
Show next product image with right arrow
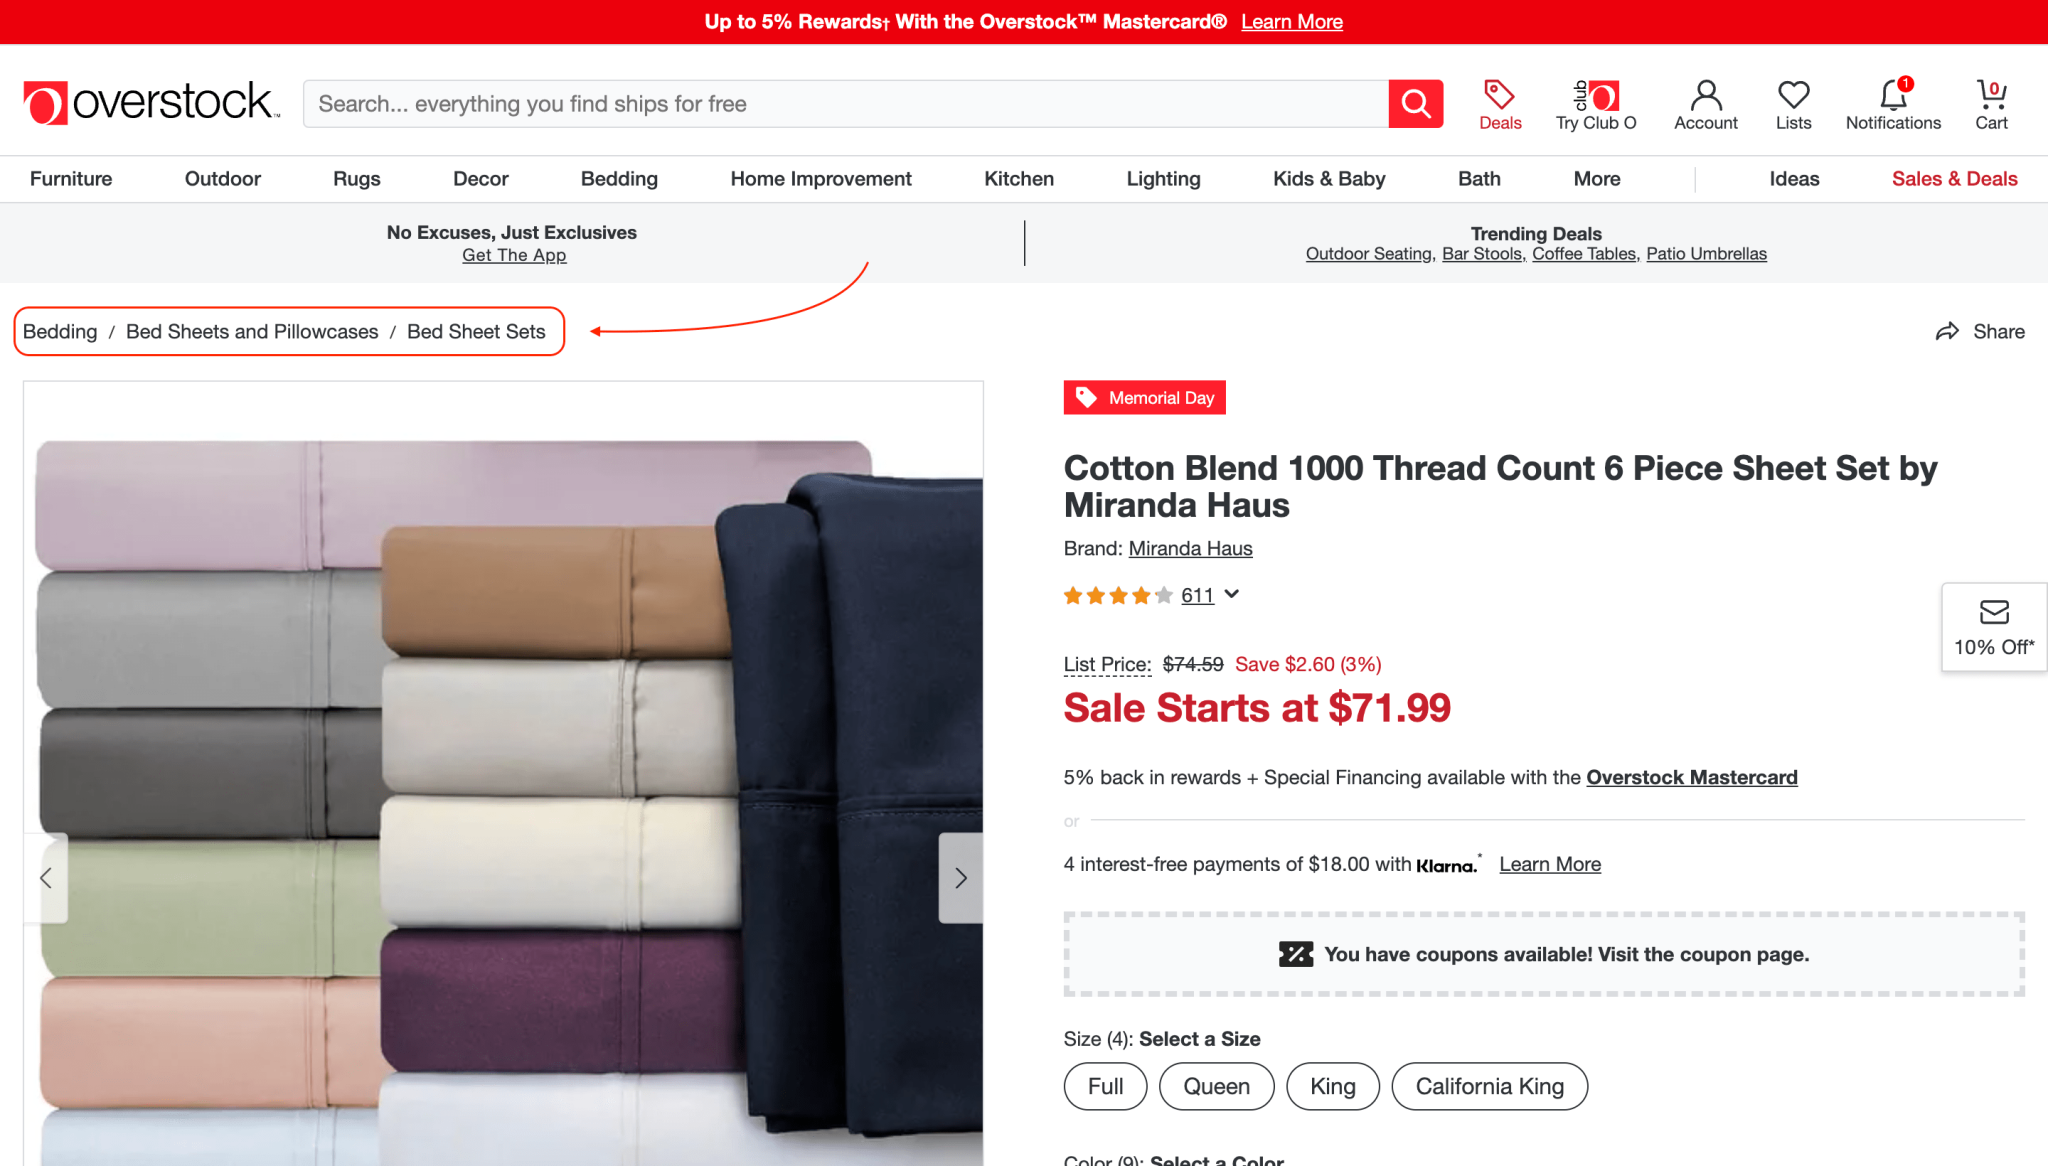pos(960,878)
